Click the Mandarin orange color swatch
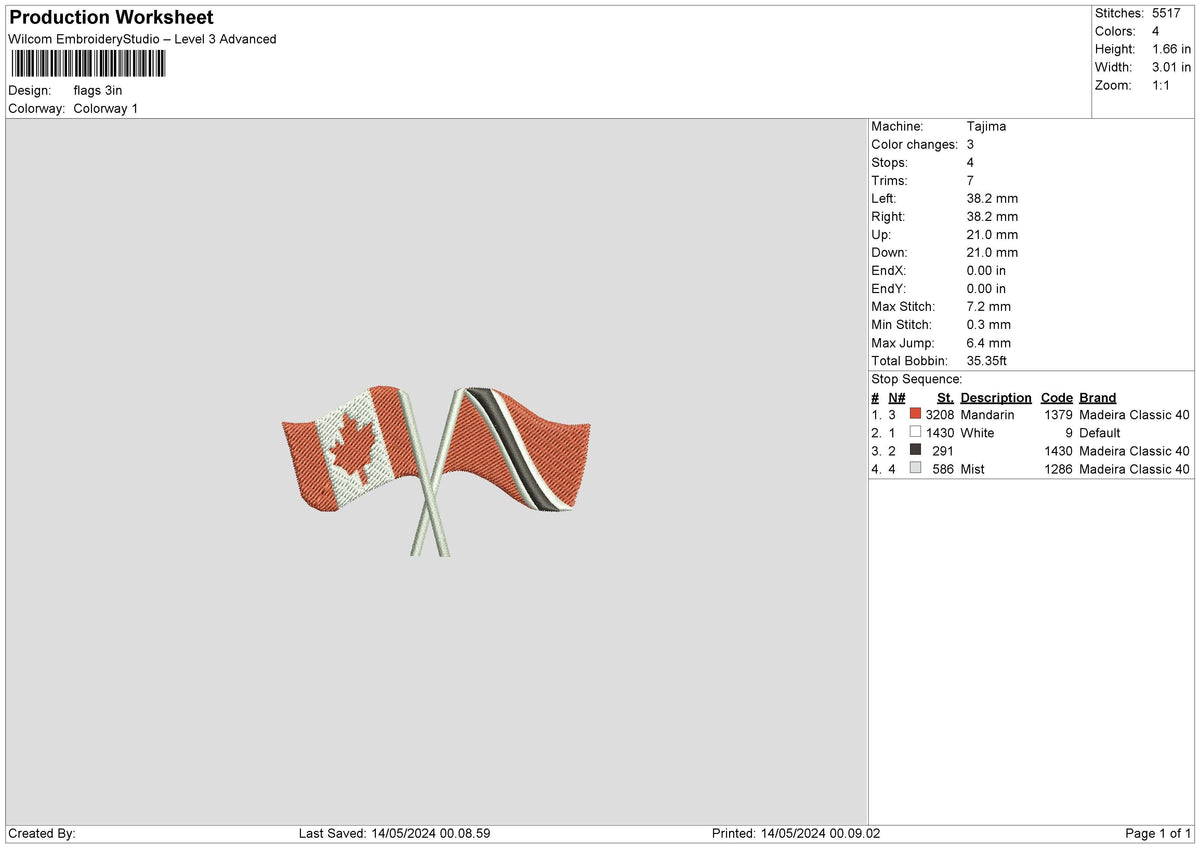This screenshot has height=848, width=1200. point(915,414)
